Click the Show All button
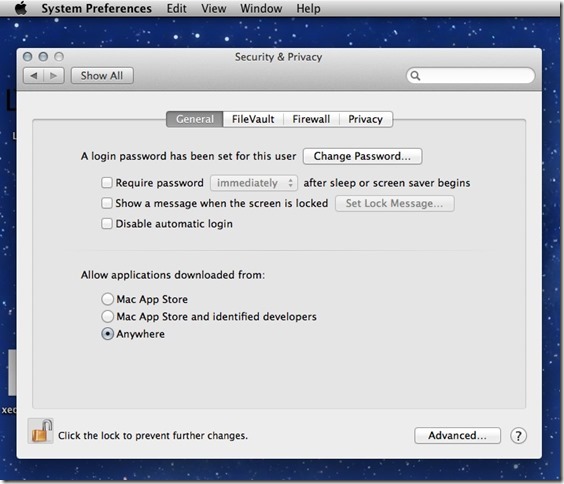This screenshot has width=564, height=484. [102, 76]
